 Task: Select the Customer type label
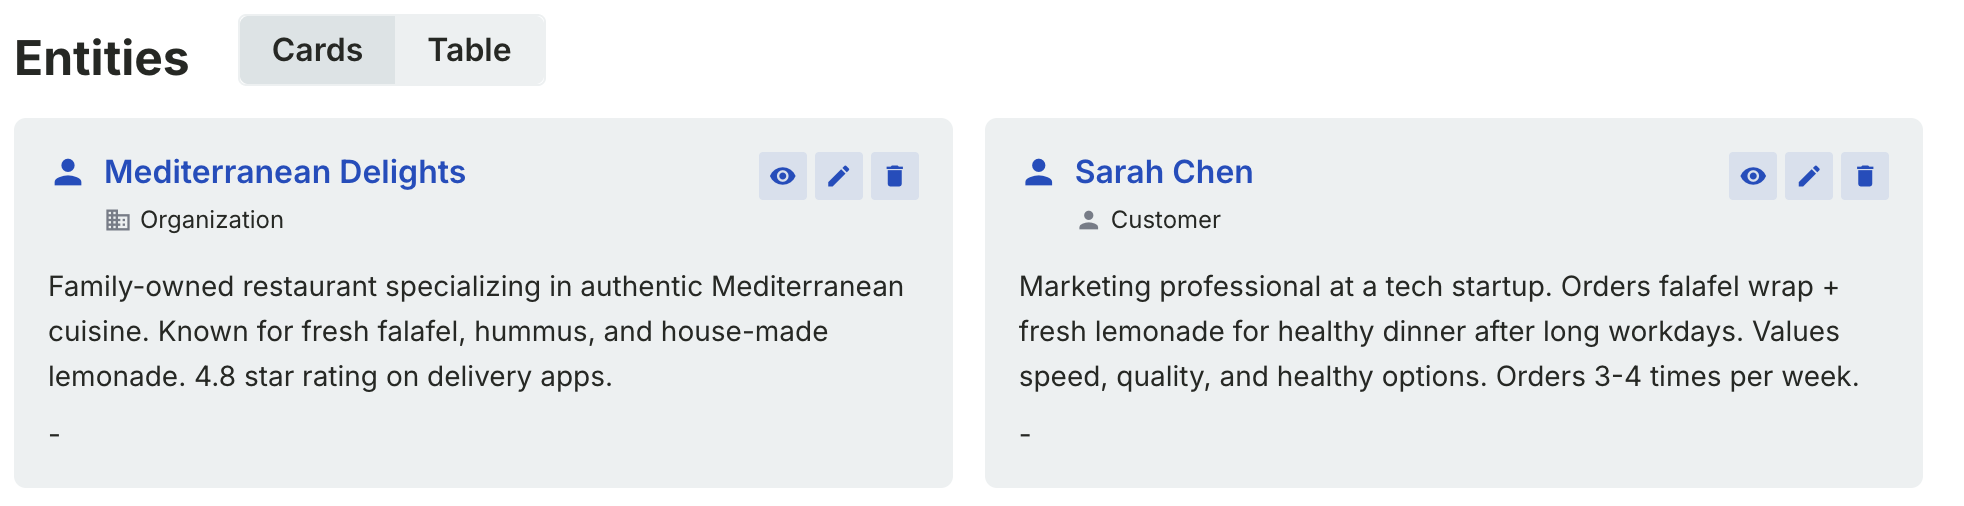1165,220
